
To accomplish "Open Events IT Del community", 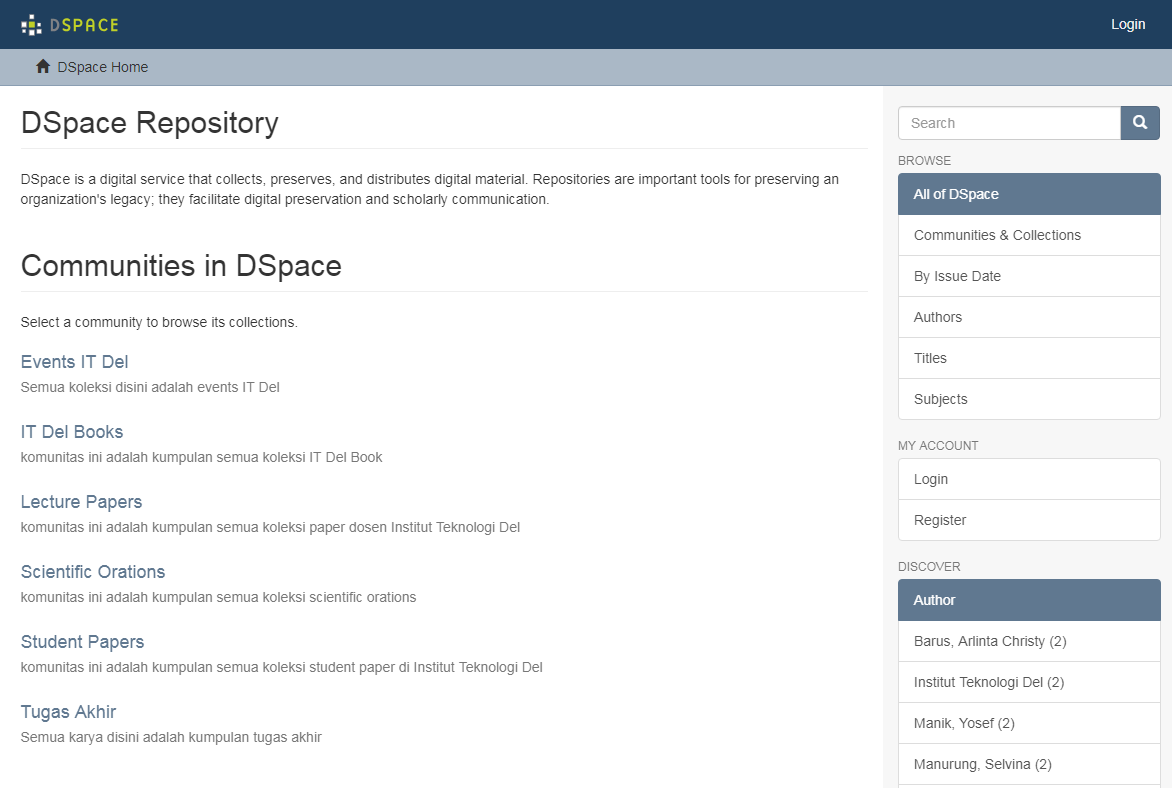I will pos(74,362).
